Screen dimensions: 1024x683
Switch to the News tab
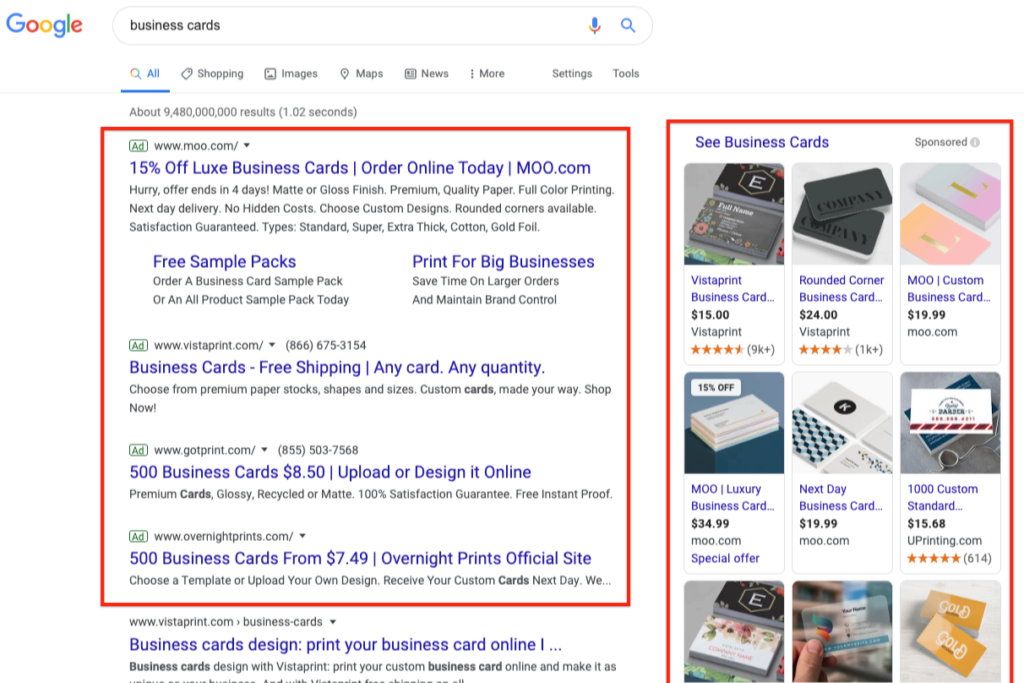pos(426,74)
